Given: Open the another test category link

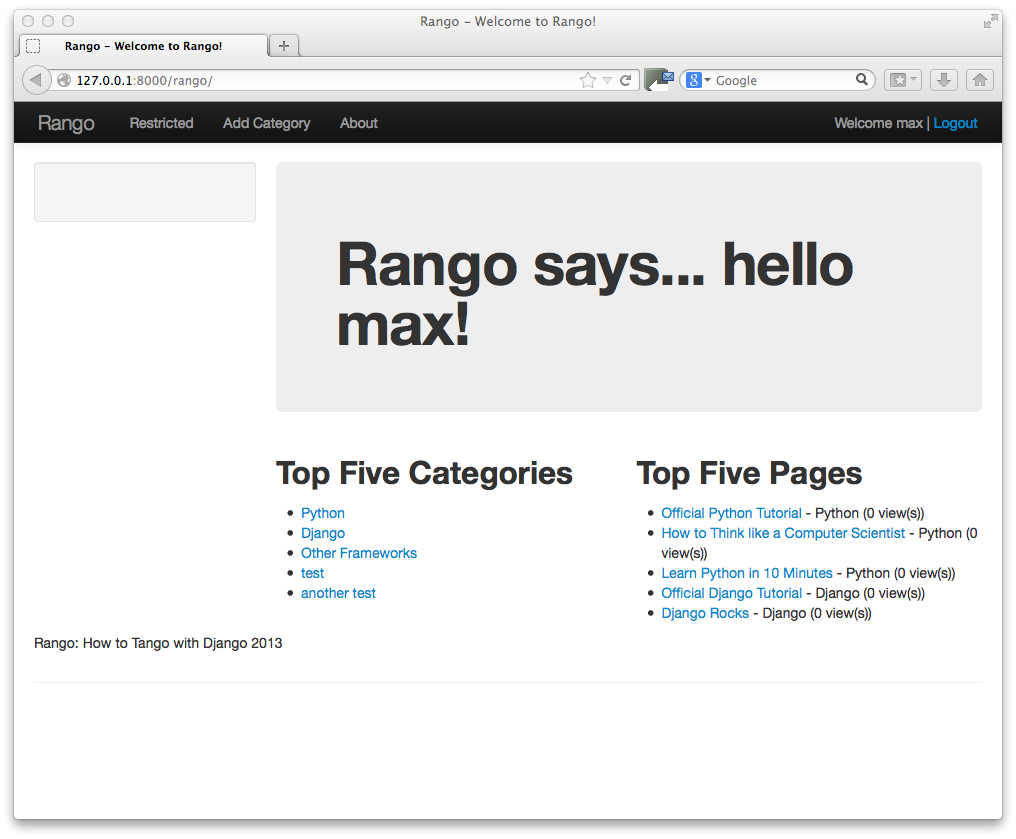Looking at the screenshot, I should [x=338, y=593].
